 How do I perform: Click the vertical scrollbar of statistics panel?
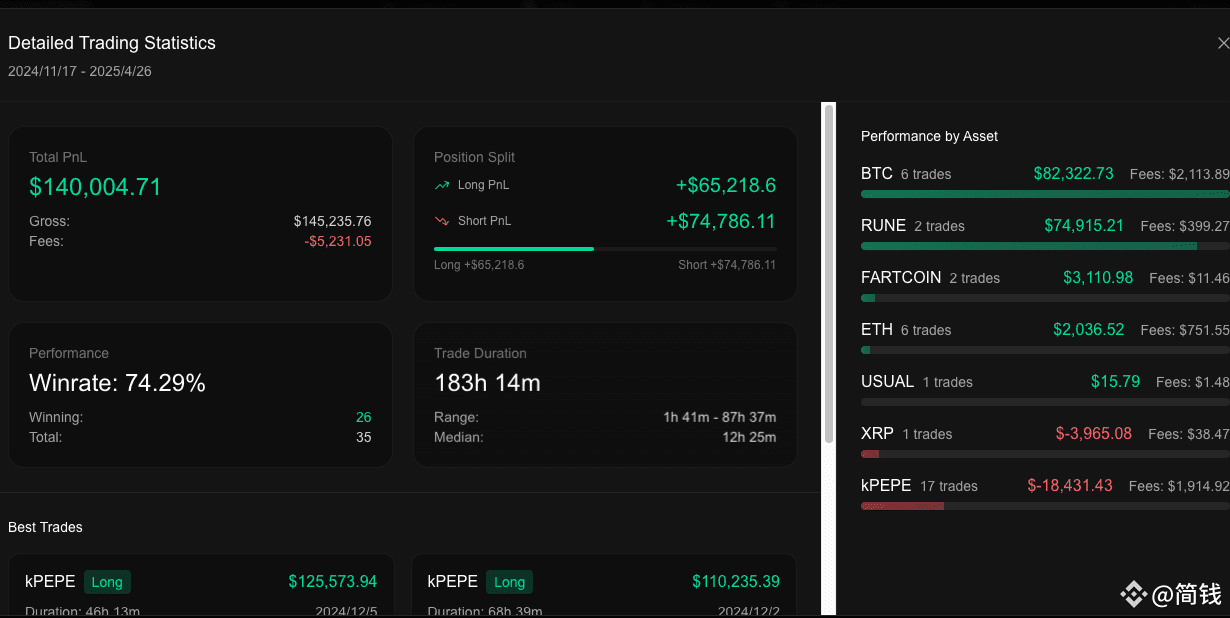coord(828,273)
